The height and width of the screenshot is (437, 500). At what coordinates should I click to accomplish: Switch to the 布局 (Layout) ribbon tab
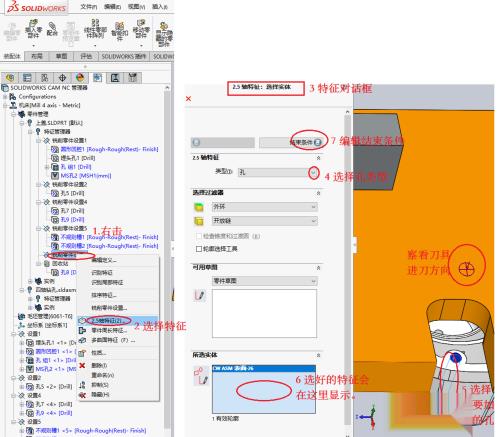coord(37,56)
